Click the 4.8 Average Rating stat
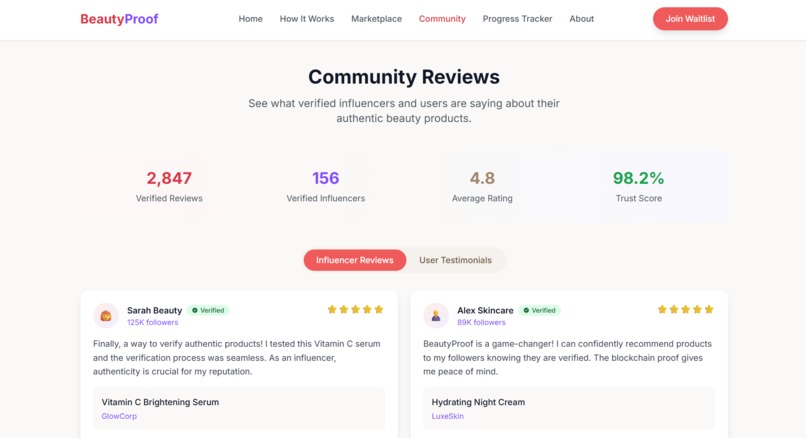The width and height of the screenshot is (806, 438). [x=482, y=186]
